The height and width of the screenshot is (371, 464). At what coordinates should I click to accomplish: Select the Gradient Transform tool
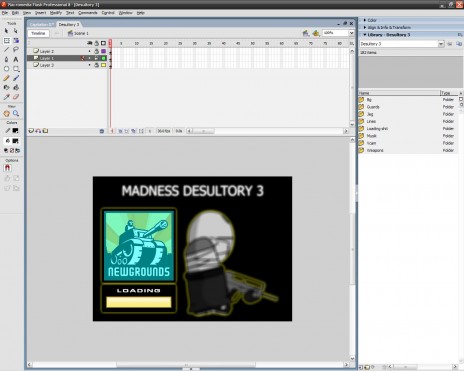click(x=16, y=41)
